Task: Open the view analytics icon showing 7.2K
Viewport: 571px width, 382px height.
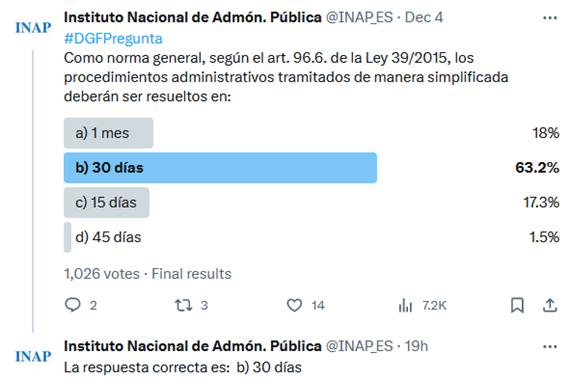Action: point(405,305)
